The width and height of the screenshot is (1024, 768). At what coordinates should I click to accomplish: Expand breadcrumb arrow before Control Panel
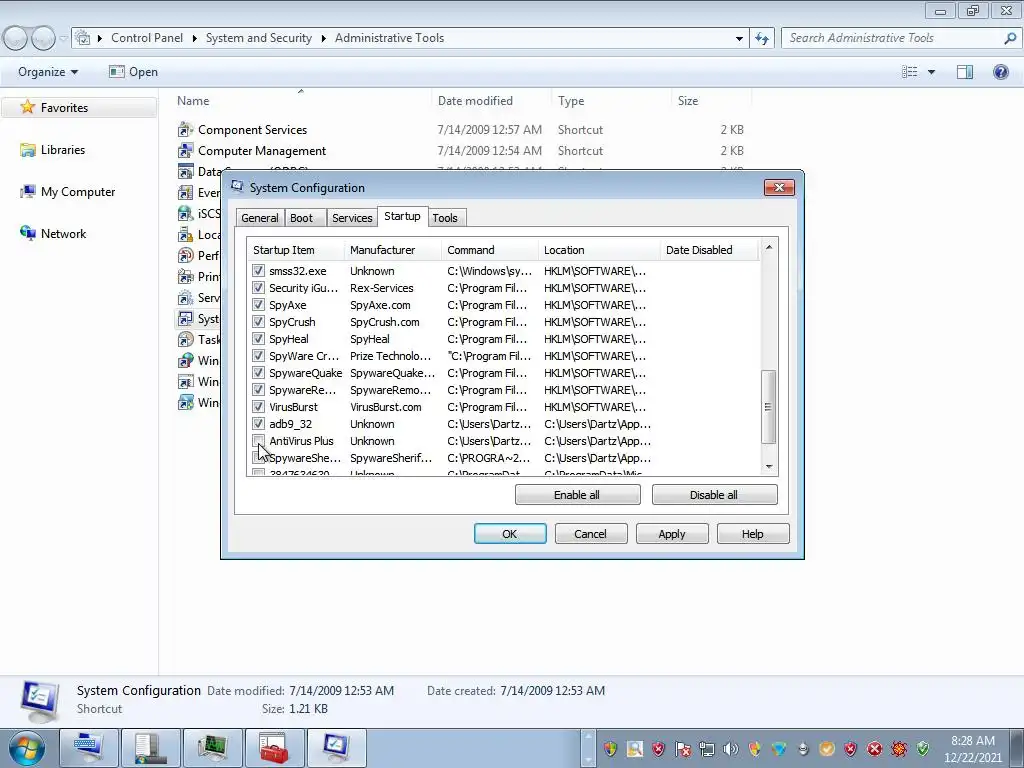click(x=100, y=38)
